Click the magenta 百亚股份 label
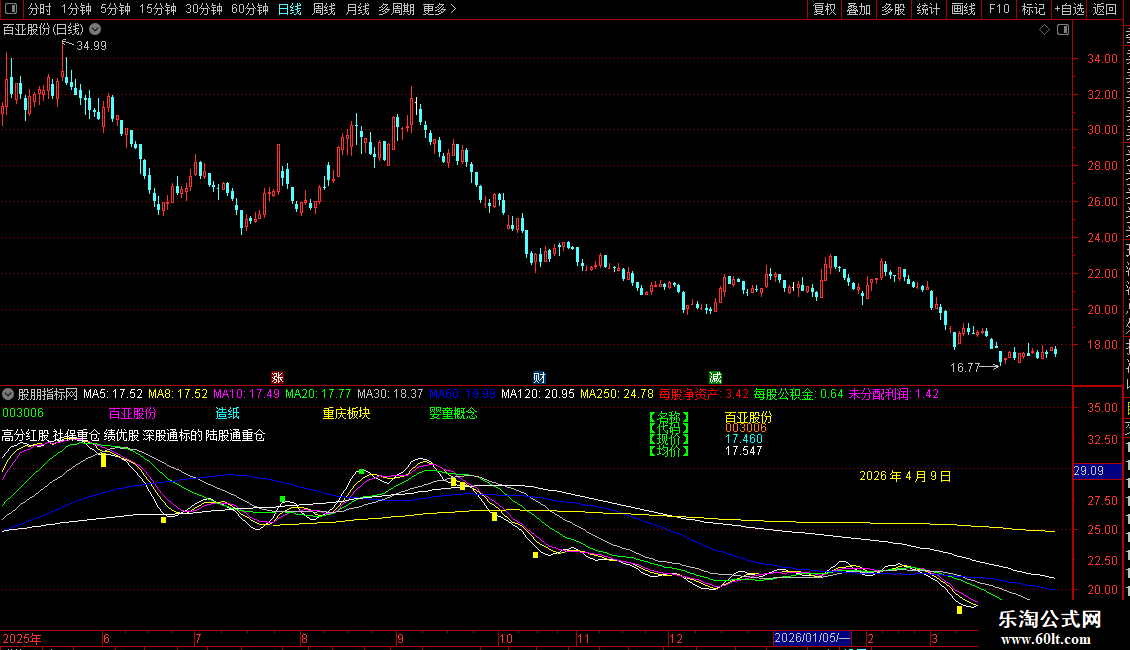The image size is (1130, 650). (x=133, y=413)
